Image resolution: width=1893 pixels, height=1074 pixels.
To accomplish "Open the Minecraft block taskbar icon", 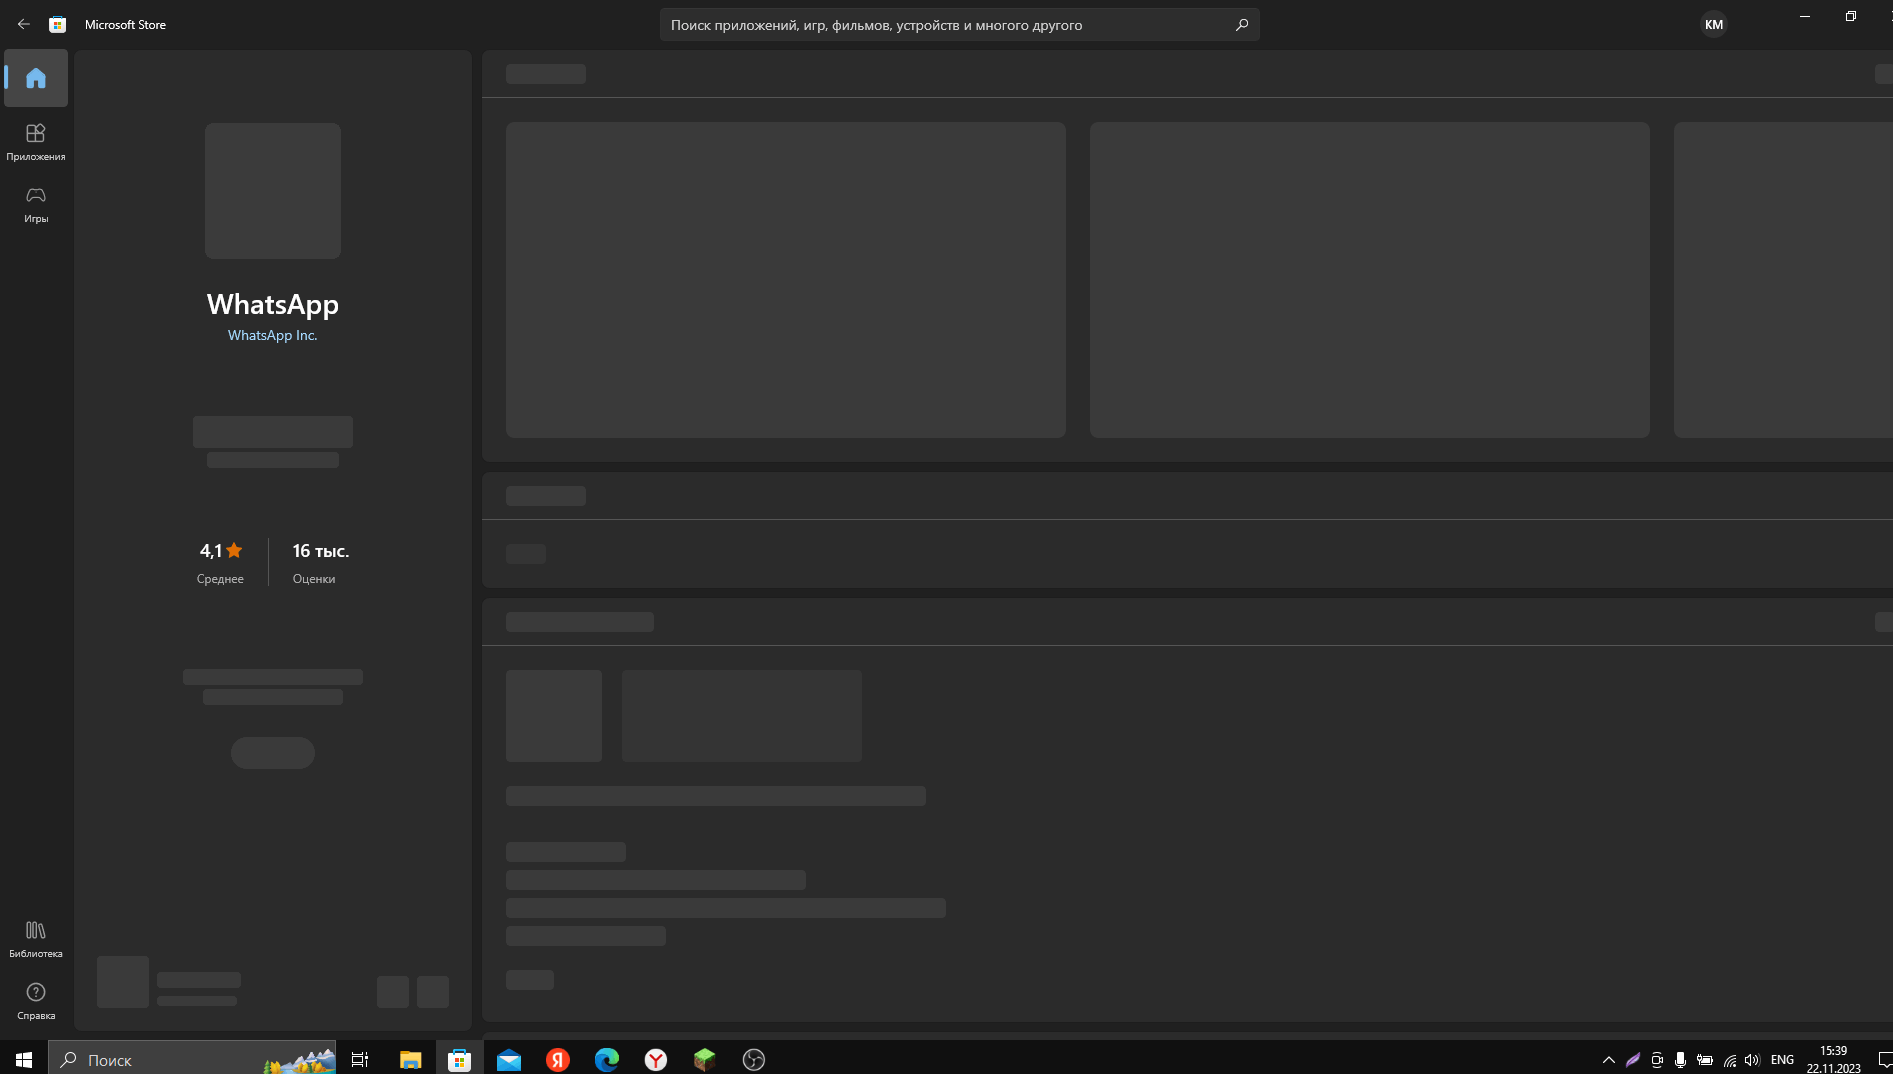I will tap(705, 1059).
